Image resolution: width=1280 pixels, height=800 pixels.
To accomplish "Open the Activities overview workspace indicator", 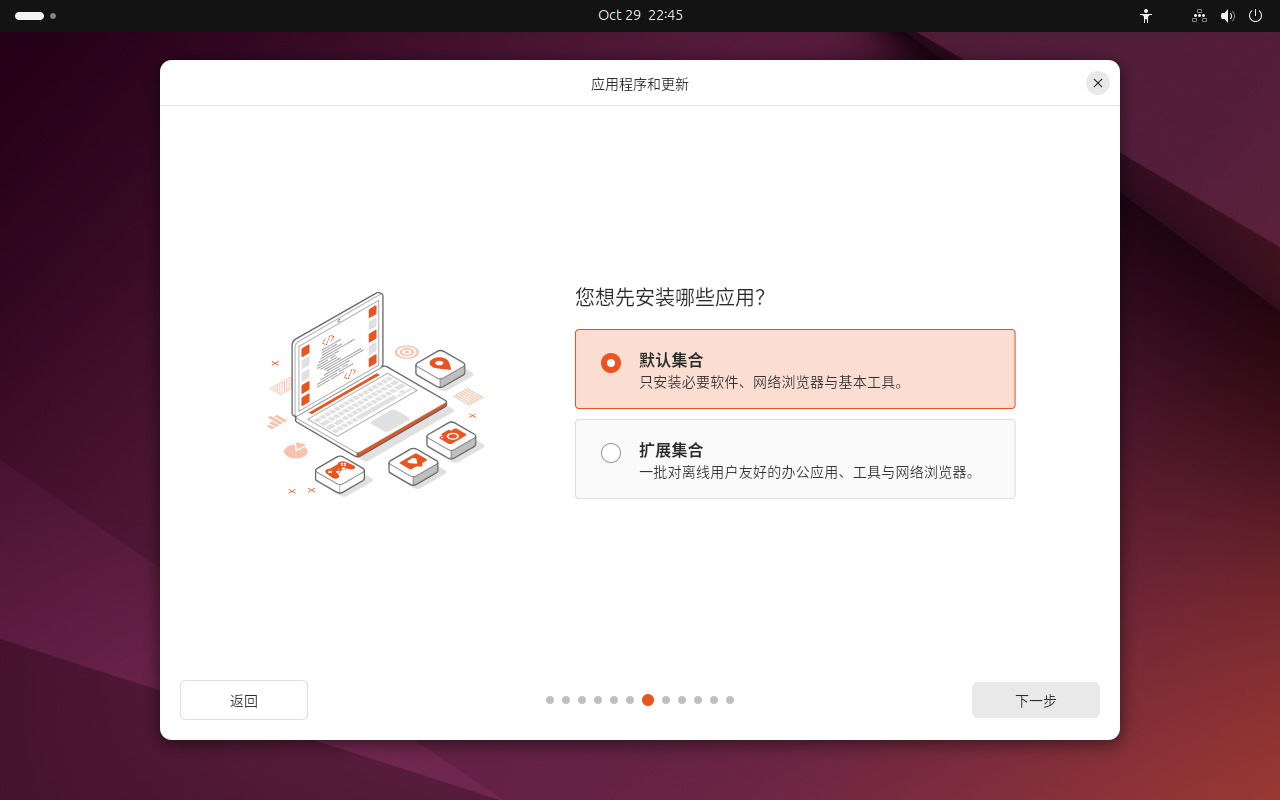I will [35, 16].
